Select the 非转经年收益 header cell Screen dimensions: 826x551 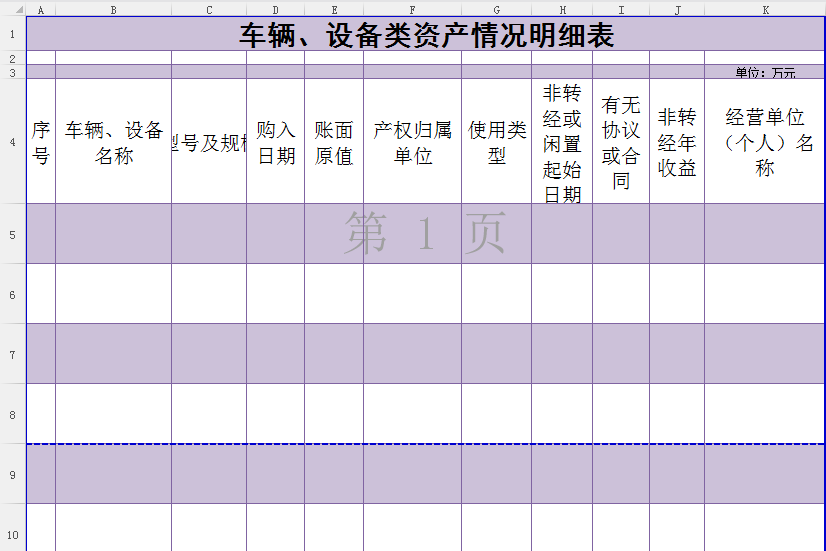676,142
